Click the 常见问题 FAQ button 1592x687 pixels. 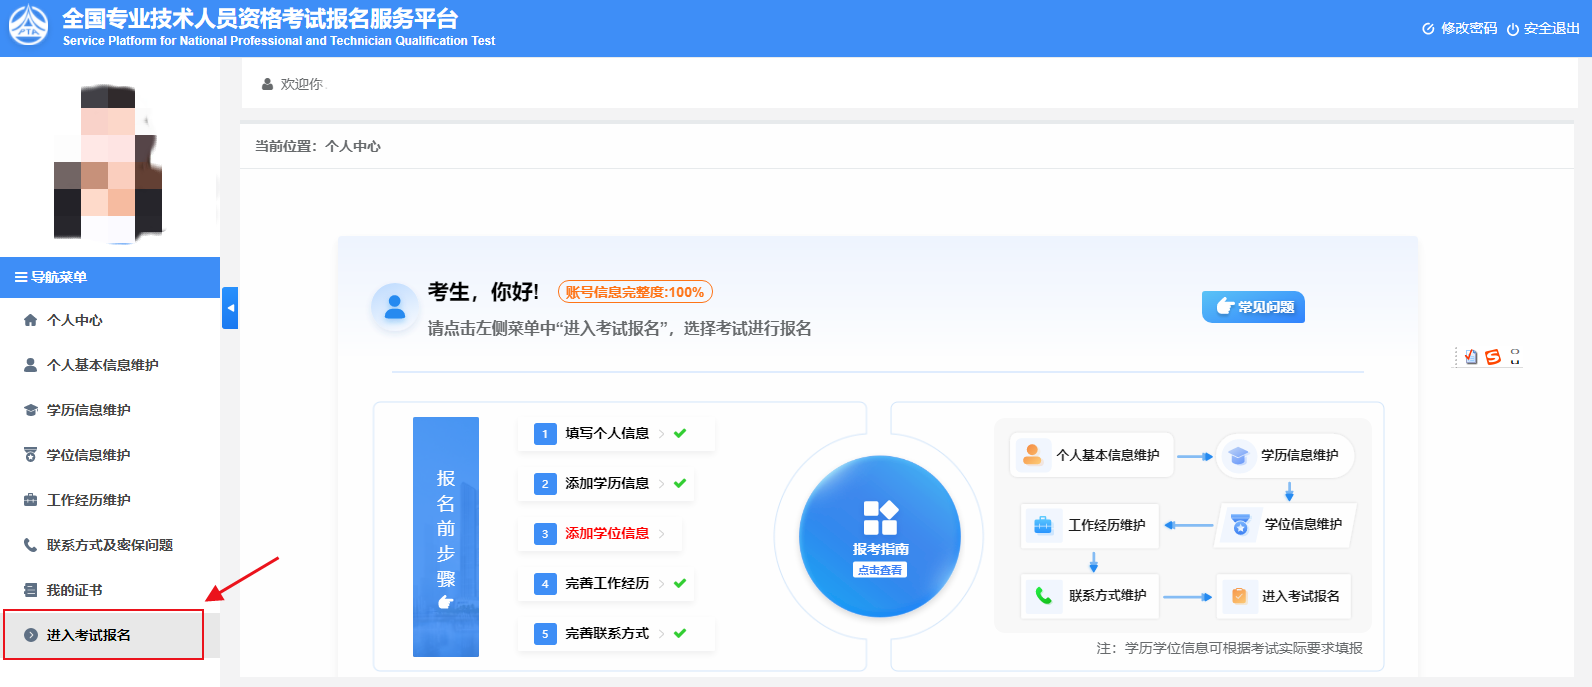pos(1253,307)
